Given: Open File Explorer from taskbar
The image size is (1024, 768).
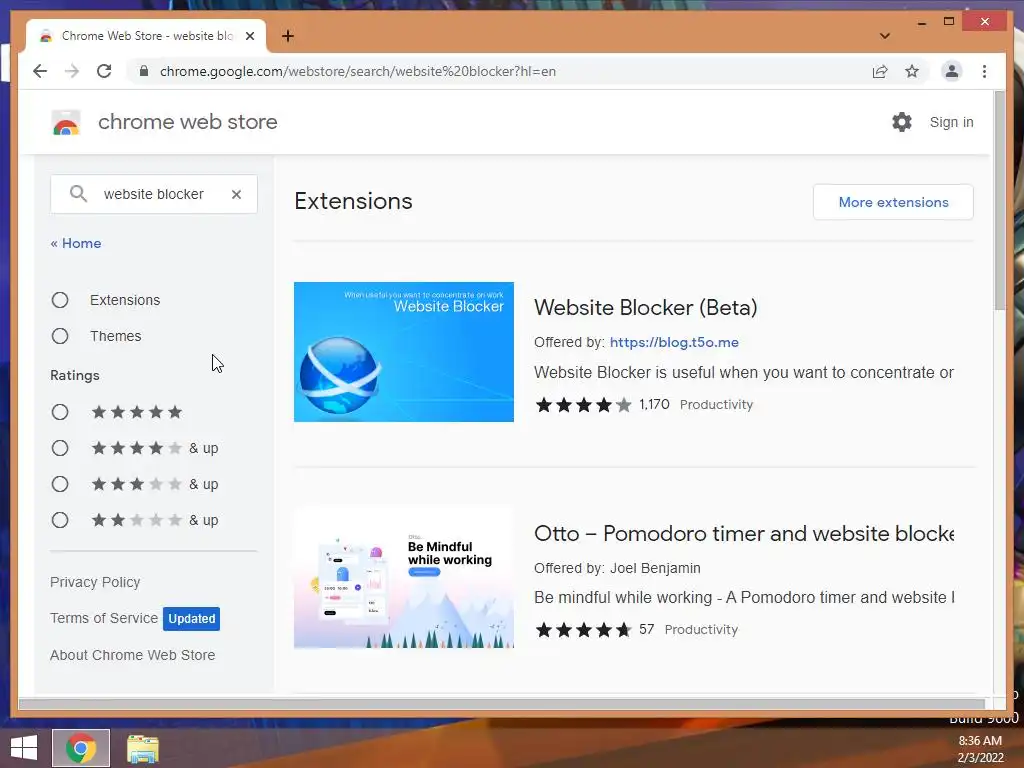Looking at the screenshot, I should tap(142, 748).
